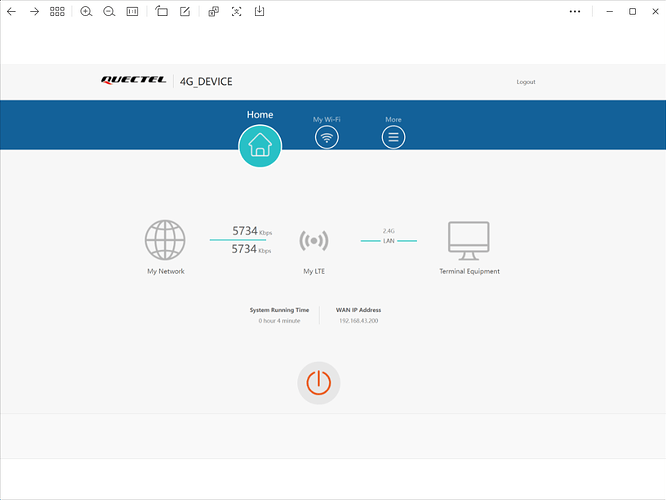
Task: Open the More menu tab
Action: (x=393, y=137)
